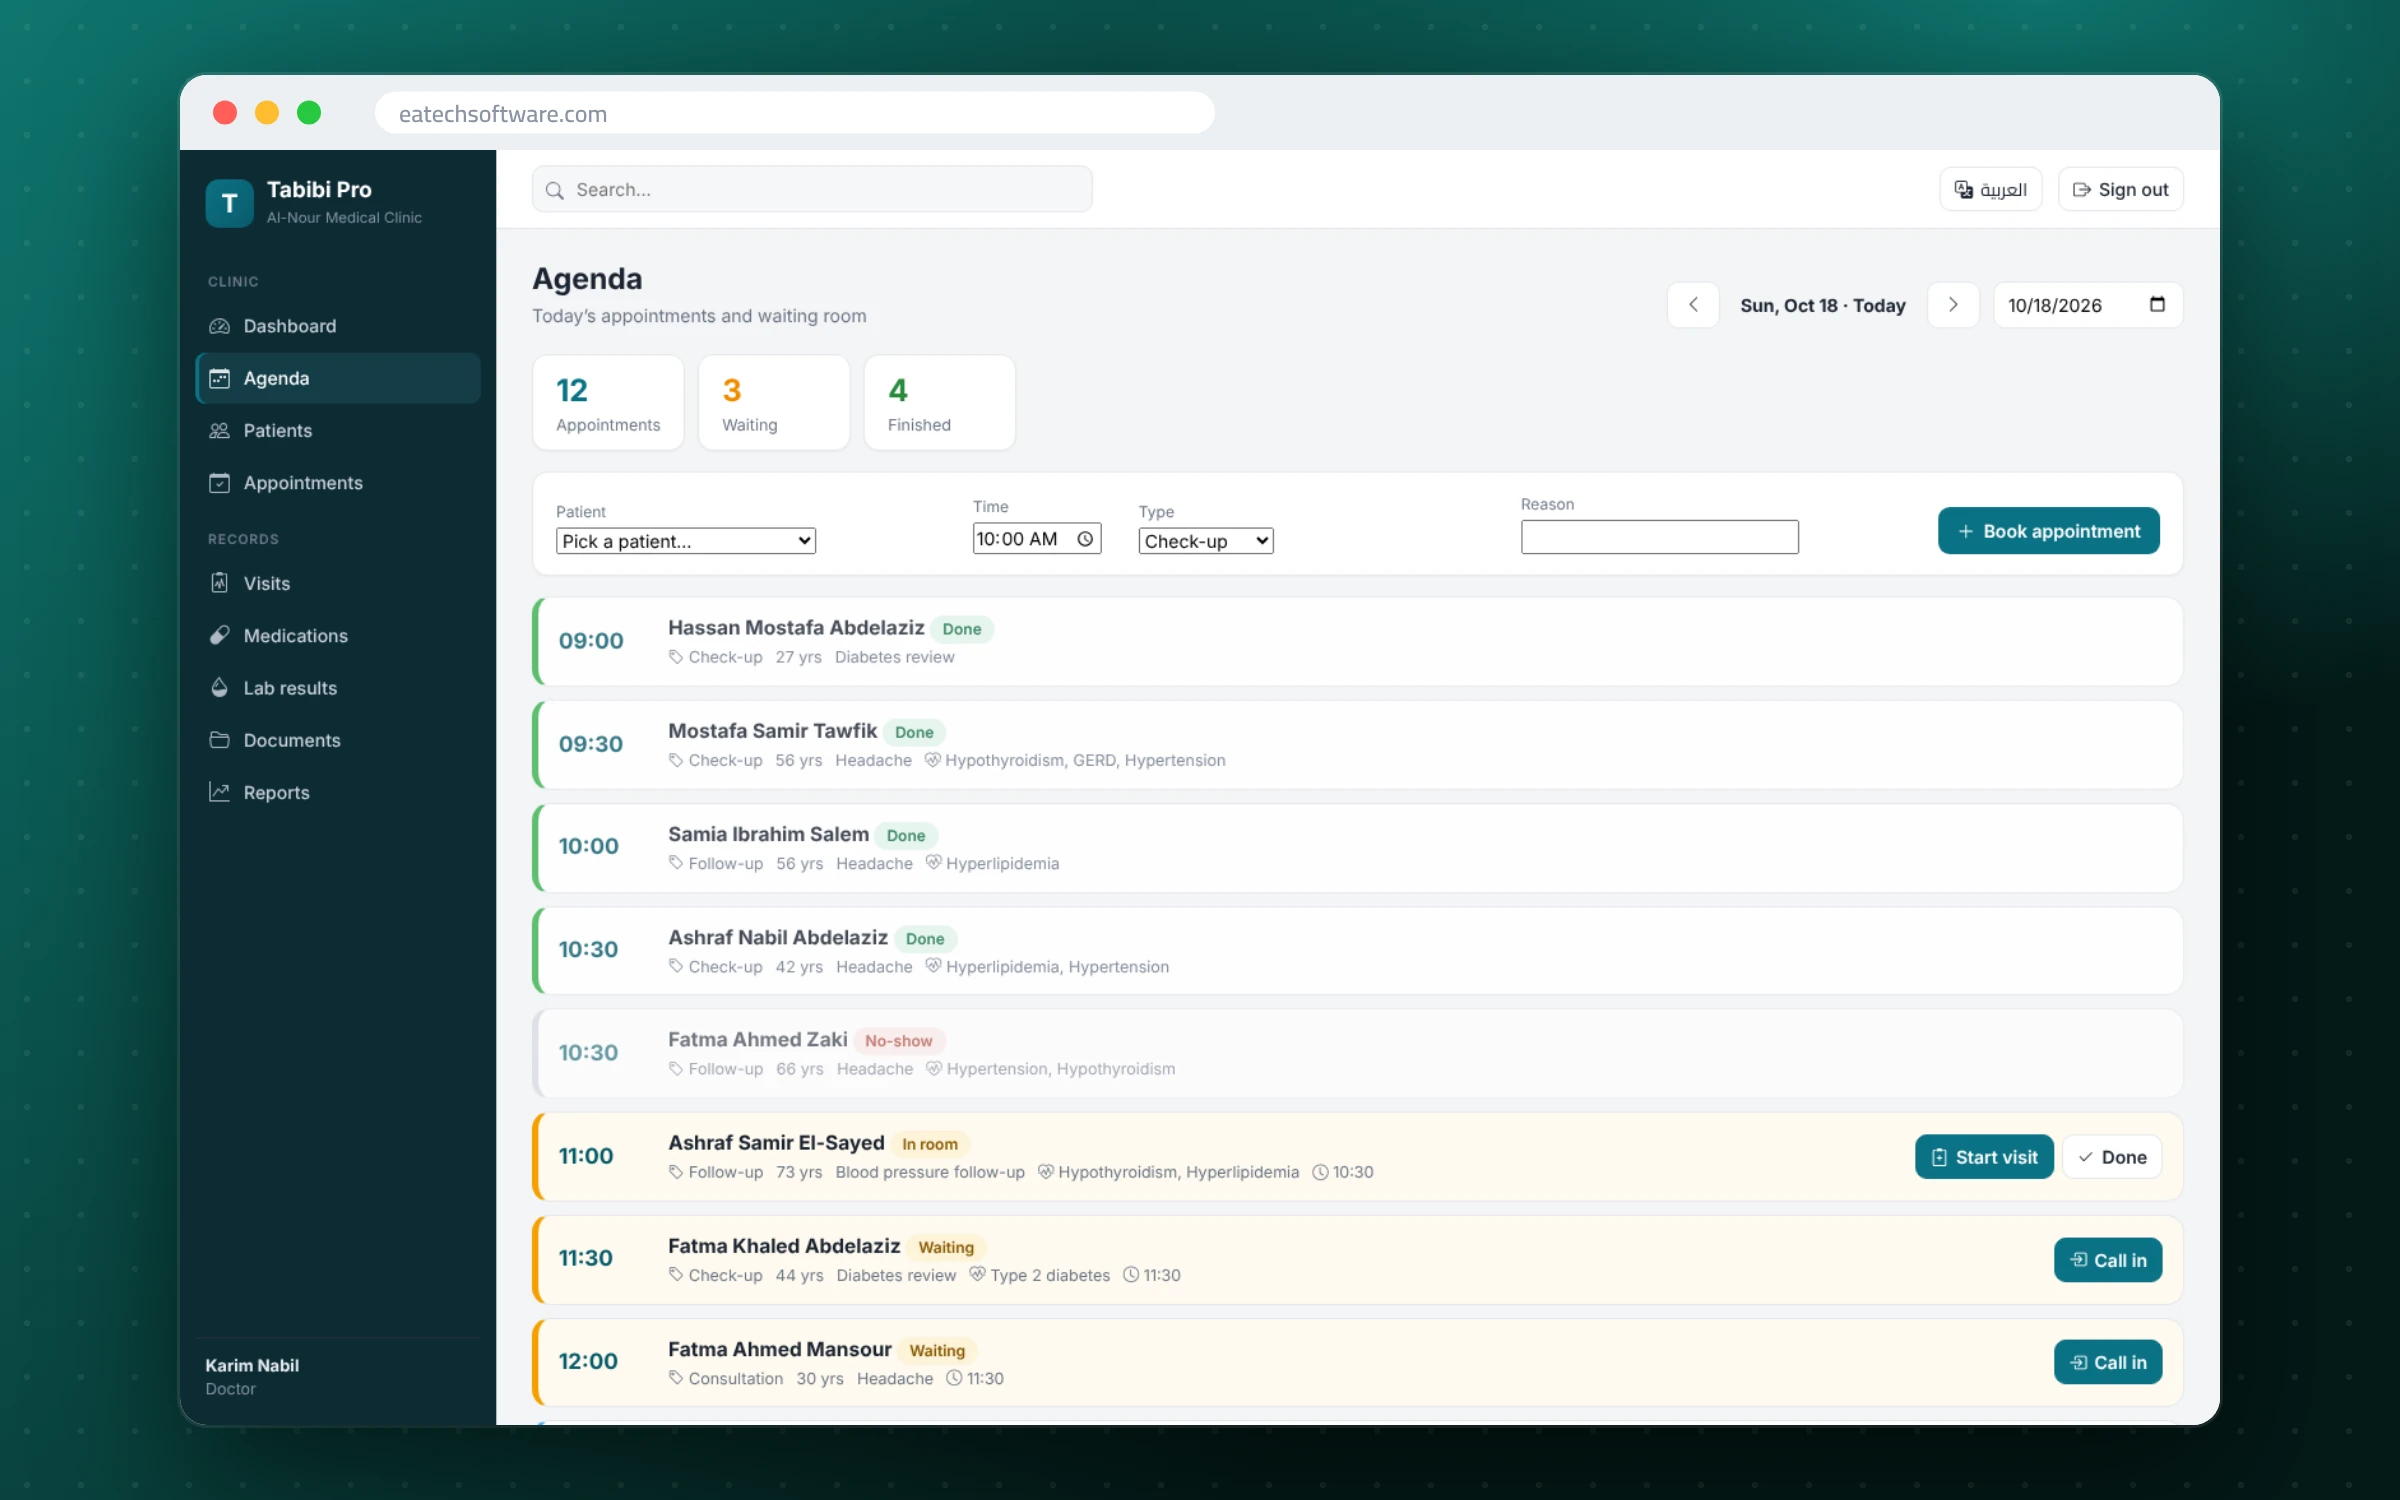Focus the Search field

click(x=812, y=189)
